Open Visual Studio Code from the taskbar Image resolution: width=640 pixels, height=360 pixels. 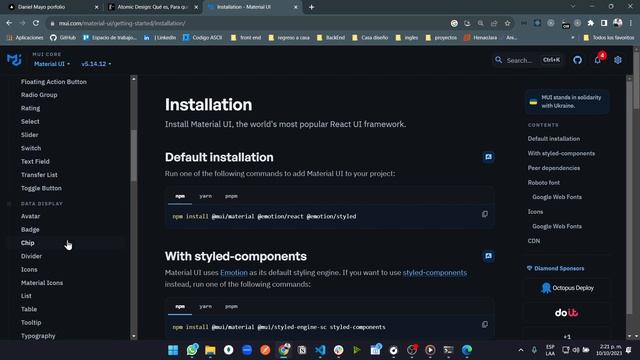coord(320,350)
